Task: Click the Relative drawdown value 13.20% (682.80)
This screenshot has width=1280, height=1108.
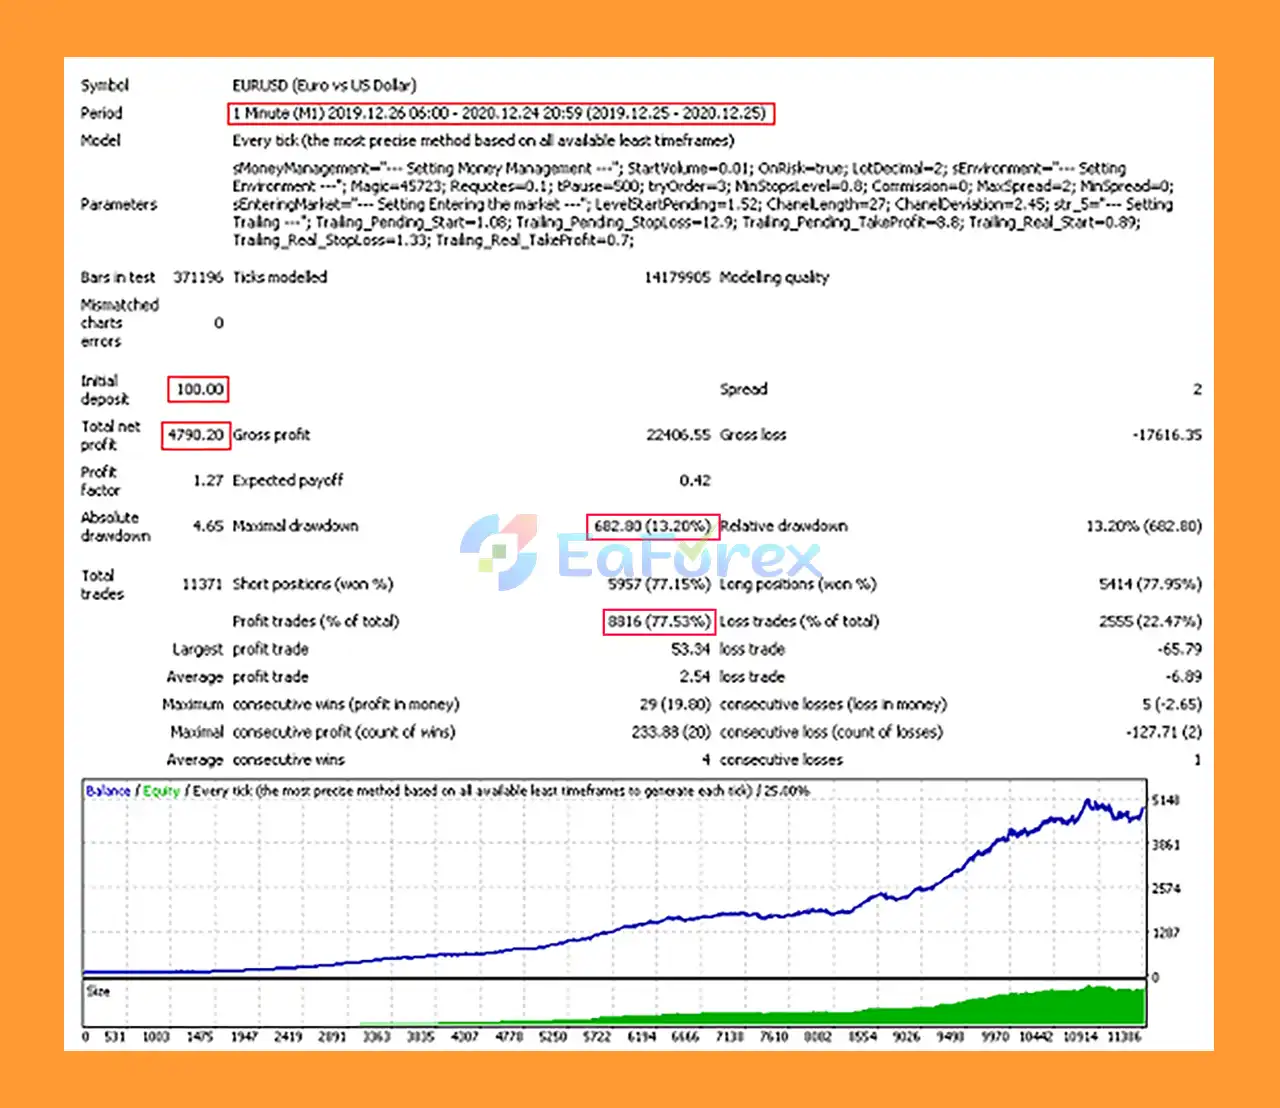Action: coord(1143,526)
